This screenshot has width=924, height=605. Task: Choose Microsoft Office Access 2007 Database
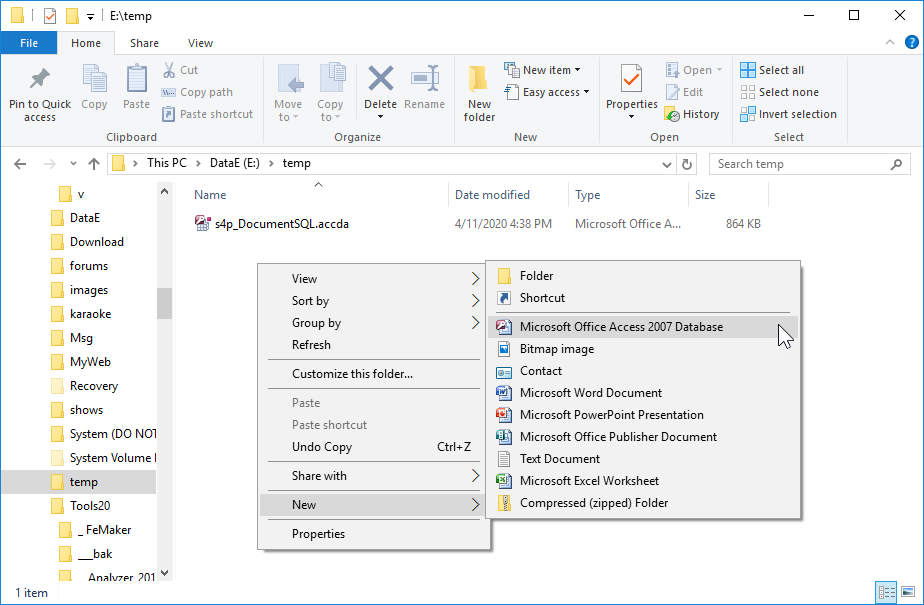pos(620,327)
